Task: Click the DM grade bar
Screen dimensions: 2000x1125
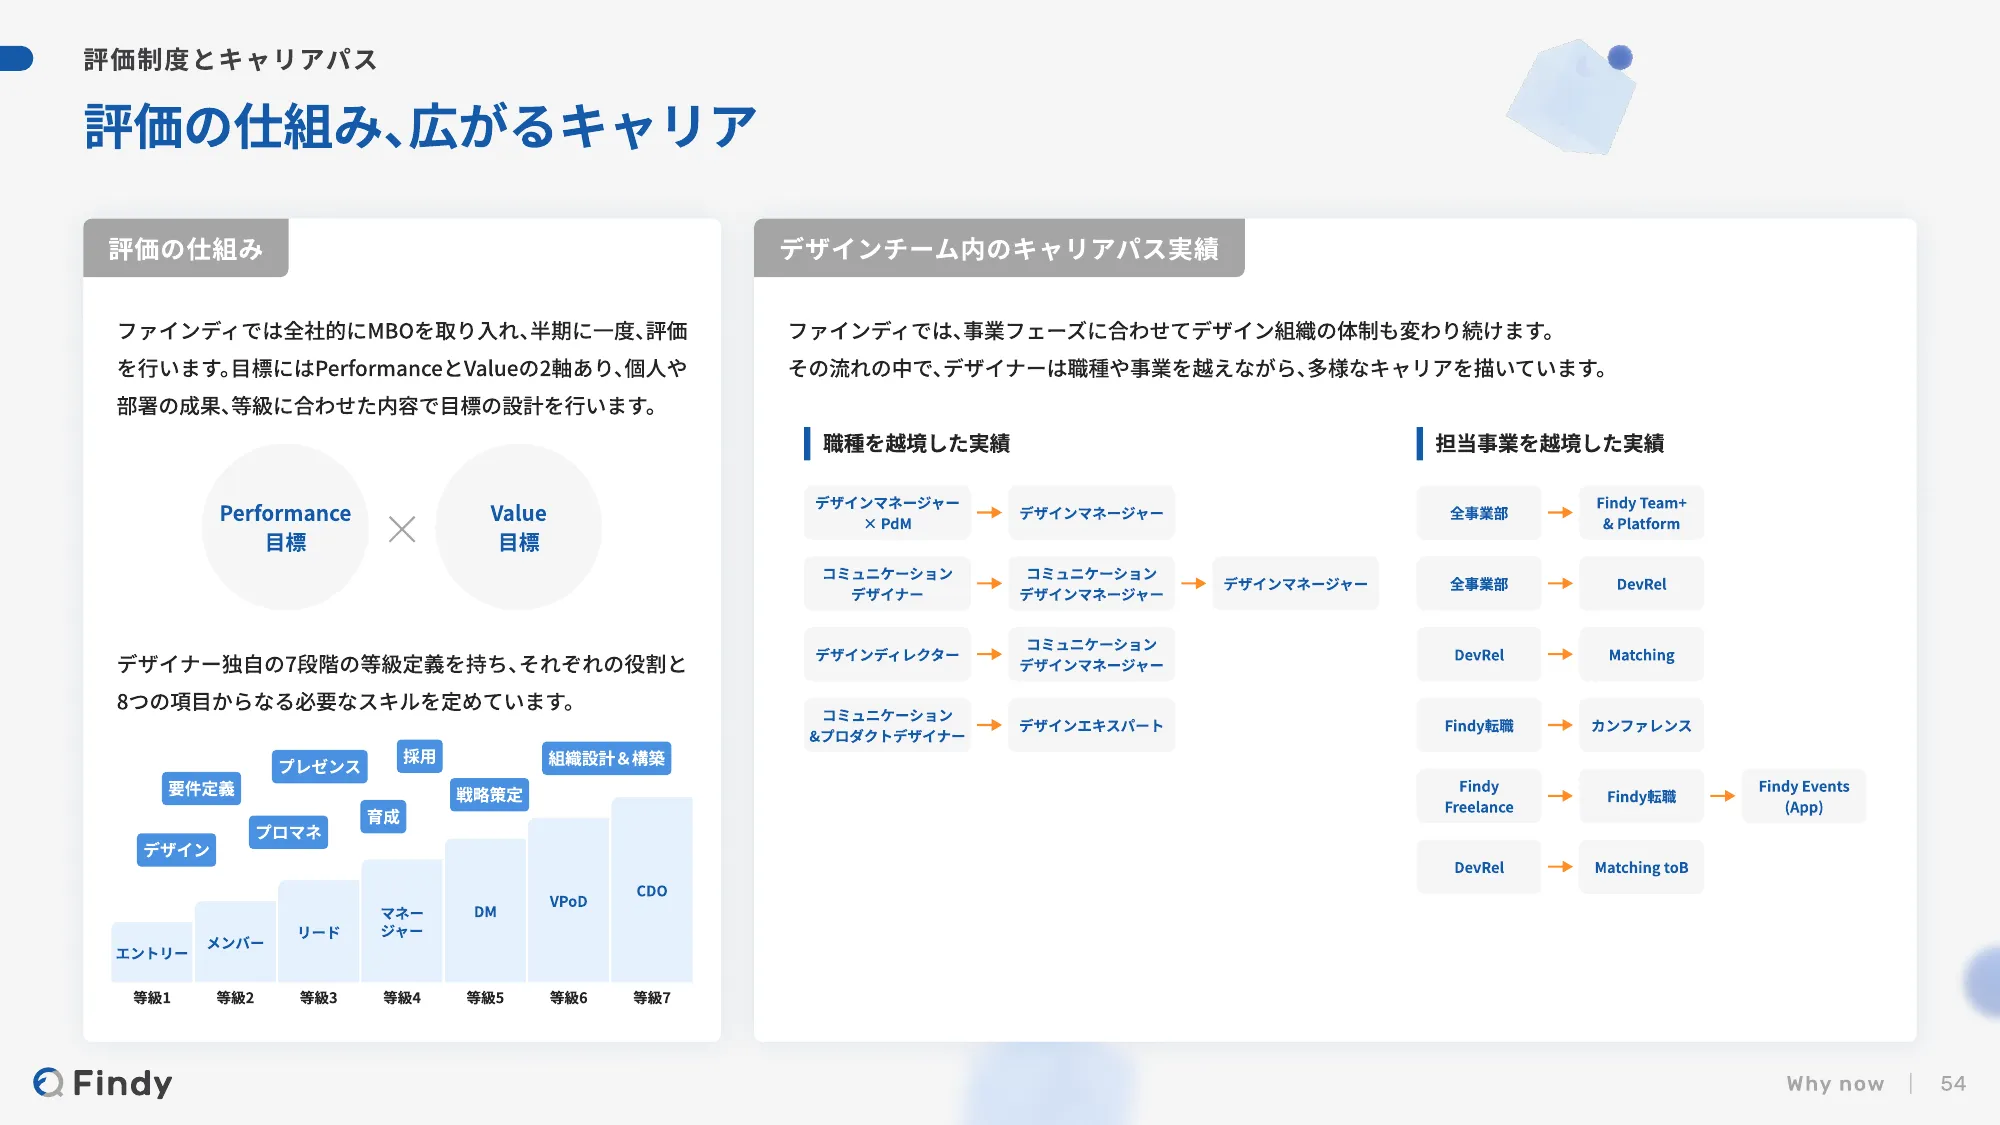Action: (485, 911)
